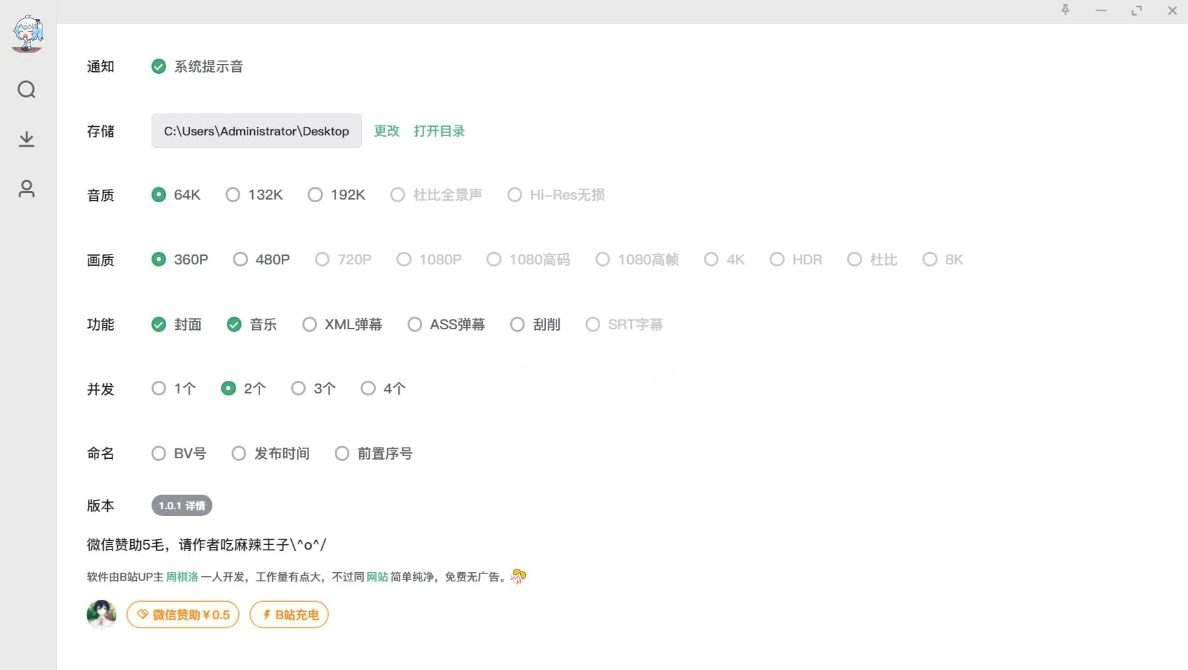Screen dimensions: 1188x670
Task: Open the 周棋洛 author link
Action: point(182,577)
